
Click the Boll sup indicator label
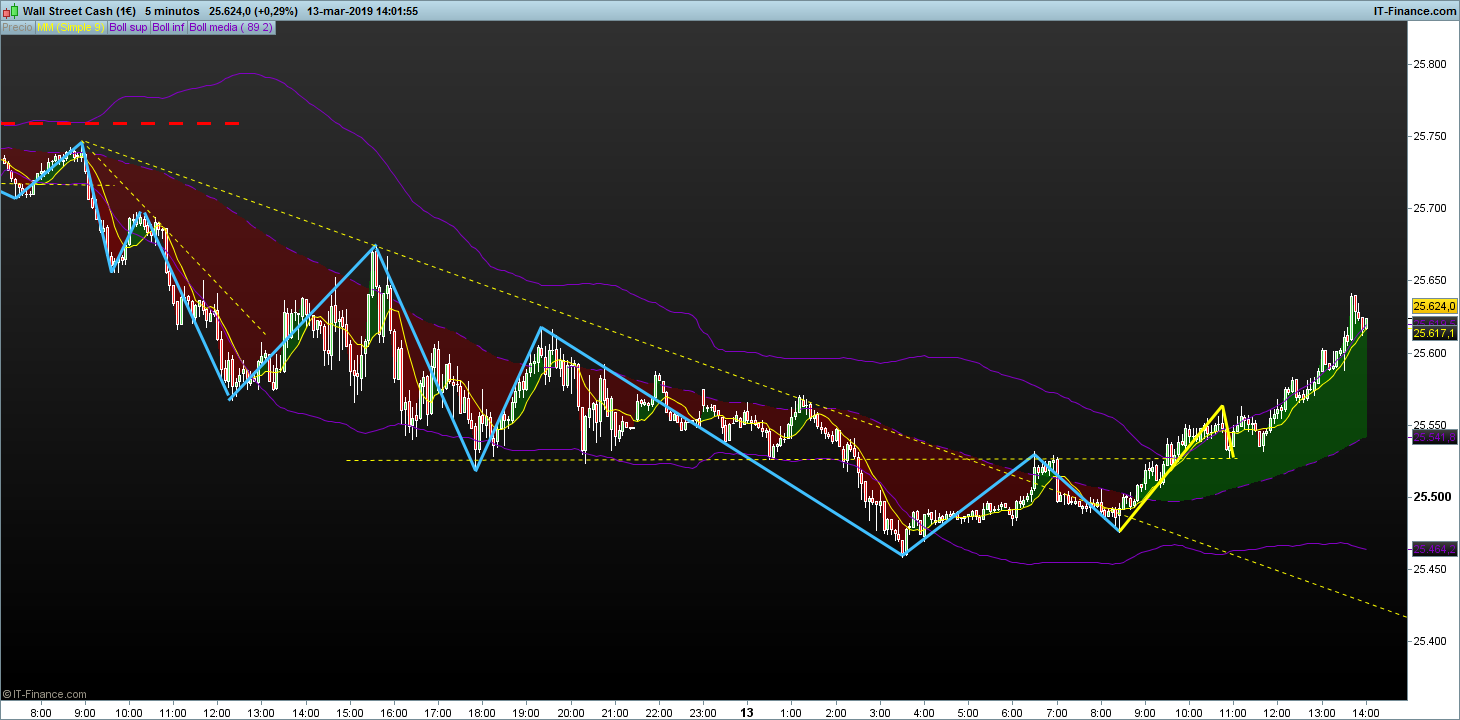tap(127, 27)
